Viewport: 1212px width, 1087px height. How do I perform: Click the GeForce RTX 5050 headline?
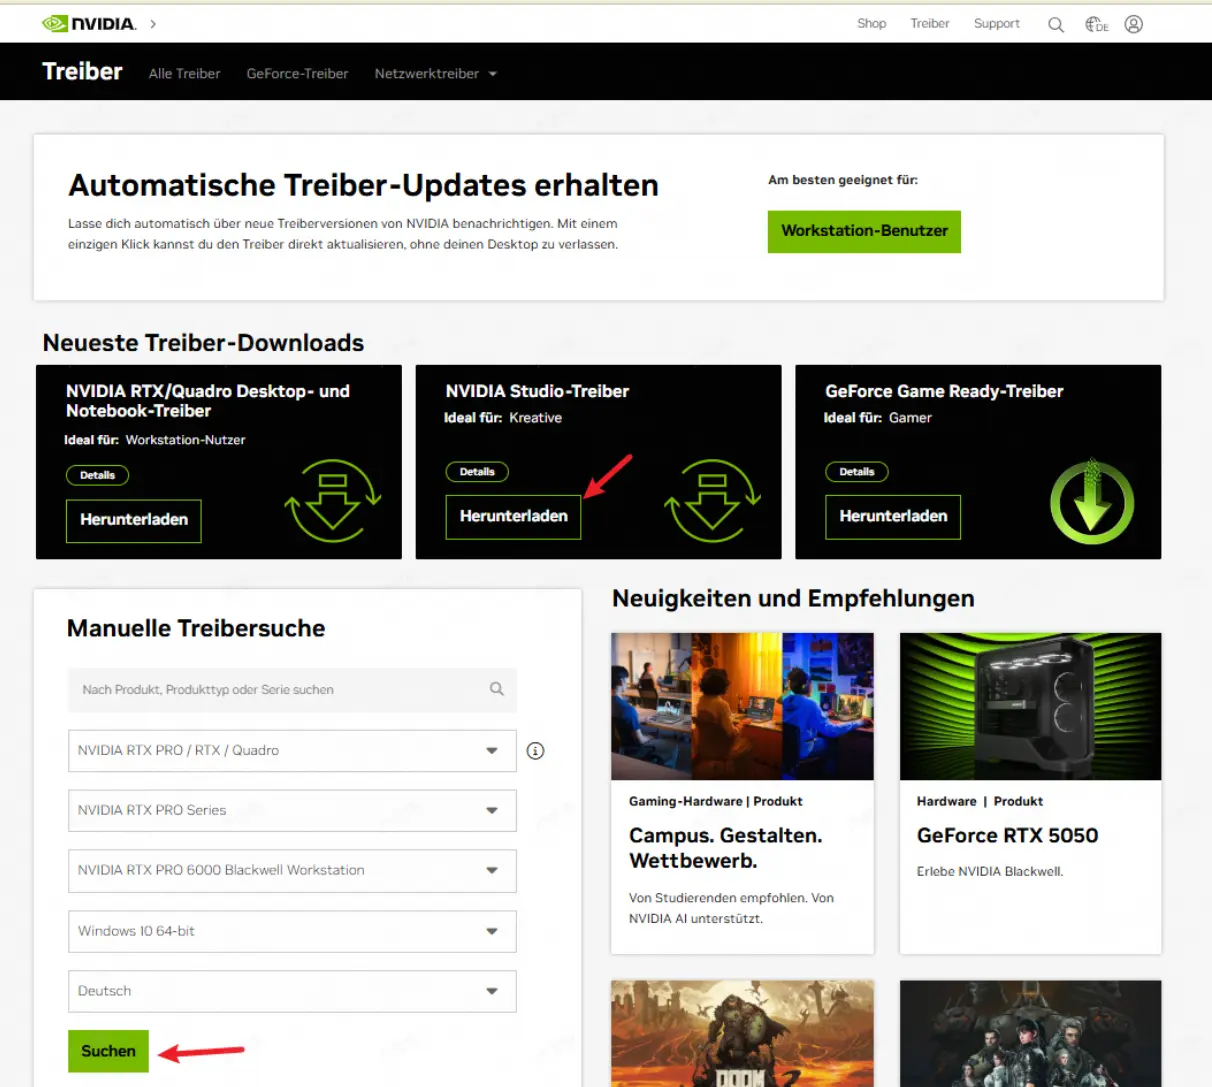(x=1007, y=835)
